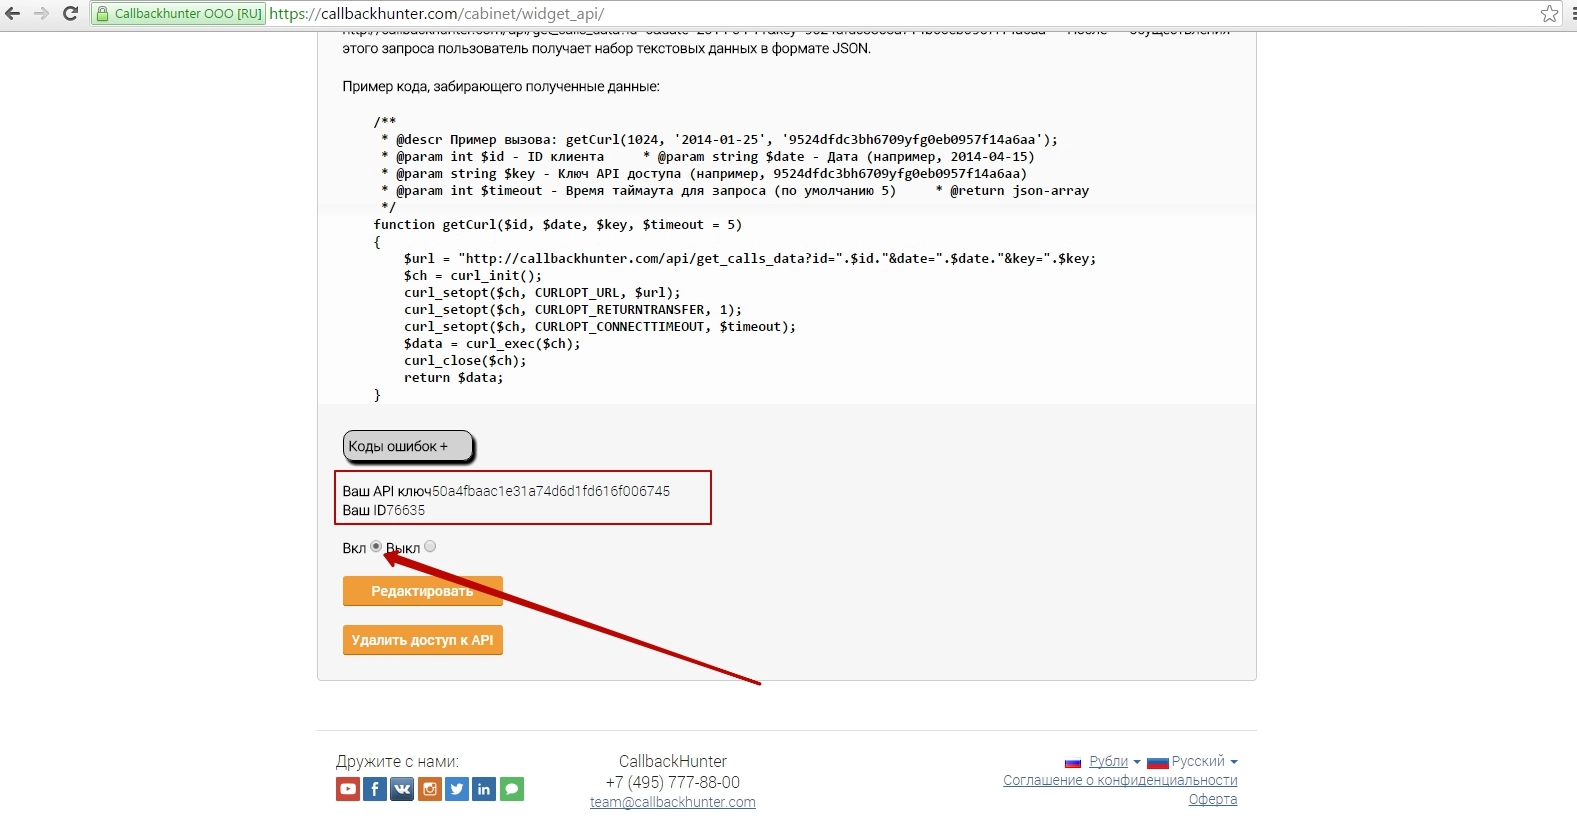Screen dimensions: 1577x827
Task: Open the Рубли currency dropdown
Action: 1115,762
